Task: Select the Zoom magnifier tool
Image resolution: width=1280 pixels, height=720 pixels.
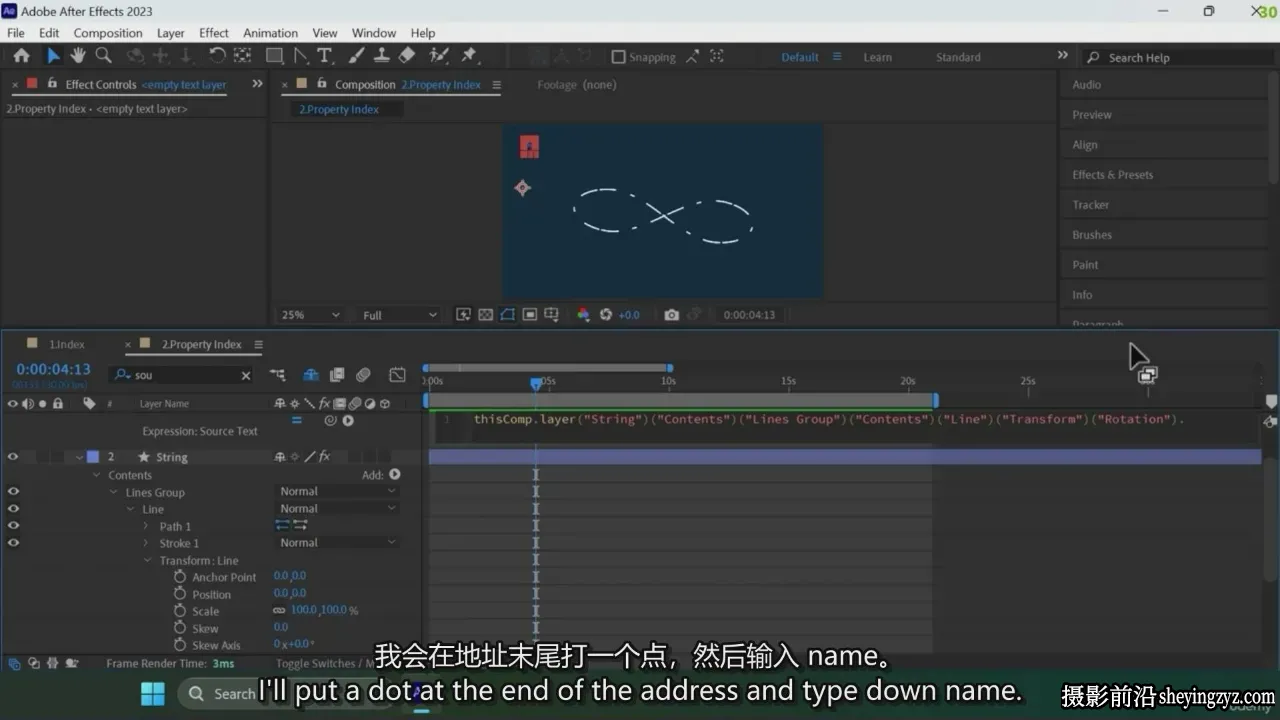Action: pyautogui.click(x=103, y=56)
